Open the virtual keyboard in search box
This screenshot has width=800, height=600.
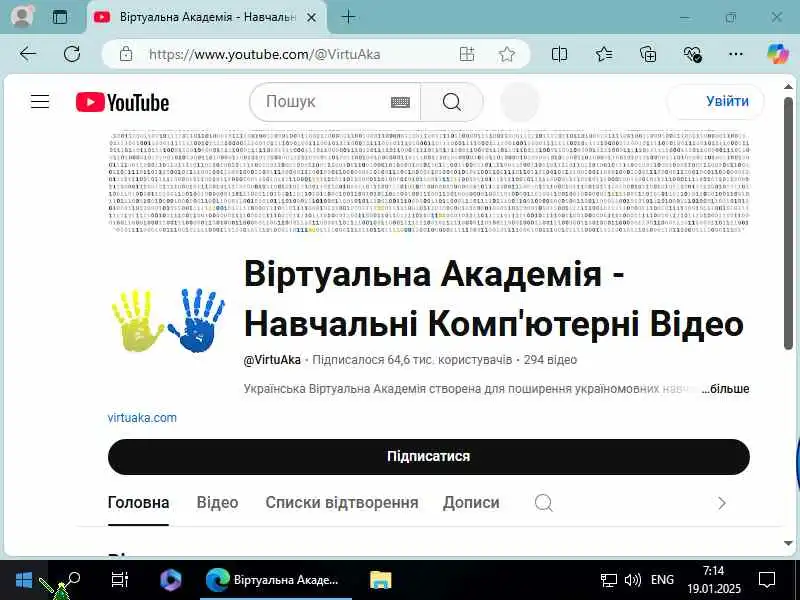pos(401,102)
